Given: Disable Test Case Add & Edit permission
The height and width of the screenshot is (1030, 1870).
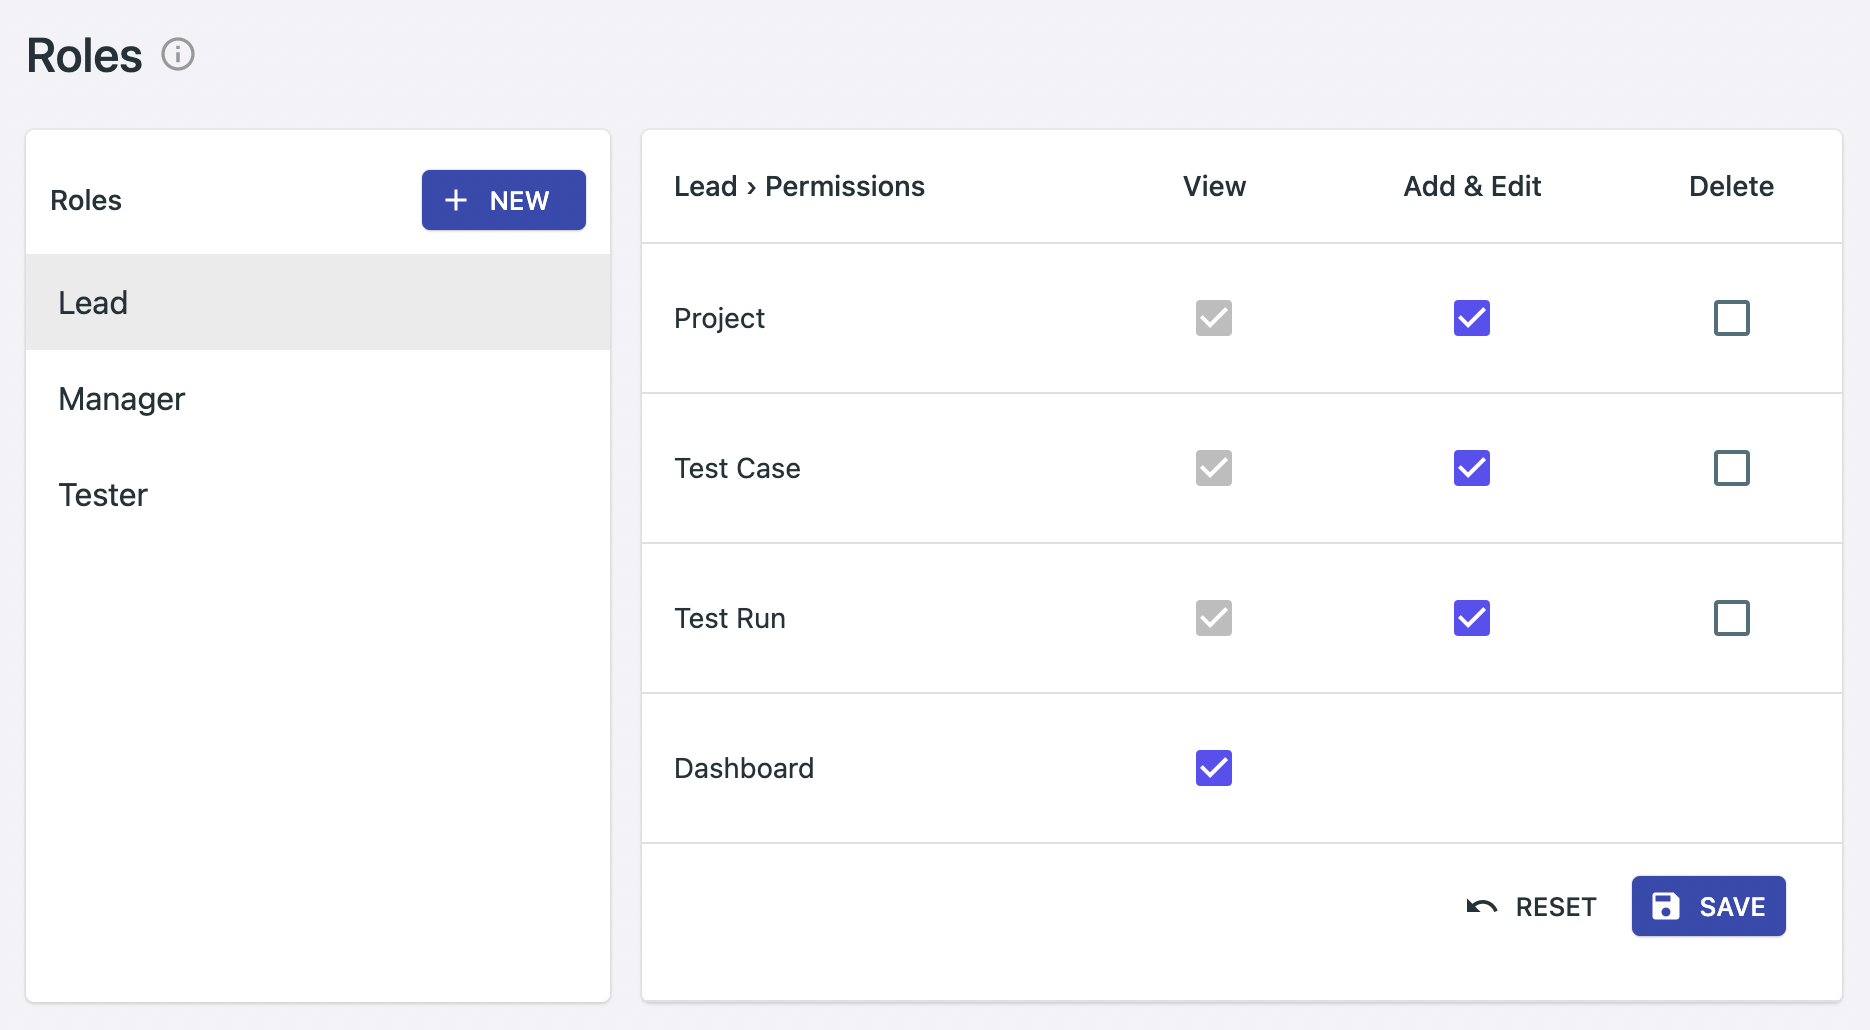Looking at the screenshot, I should [1471, 468].
